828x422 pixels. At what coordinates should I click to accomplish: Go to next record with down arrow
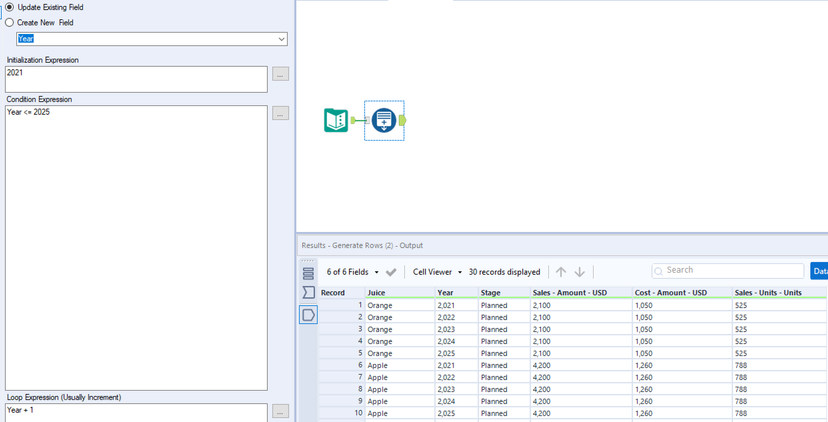pyautogui.click(x=579, y=272)
